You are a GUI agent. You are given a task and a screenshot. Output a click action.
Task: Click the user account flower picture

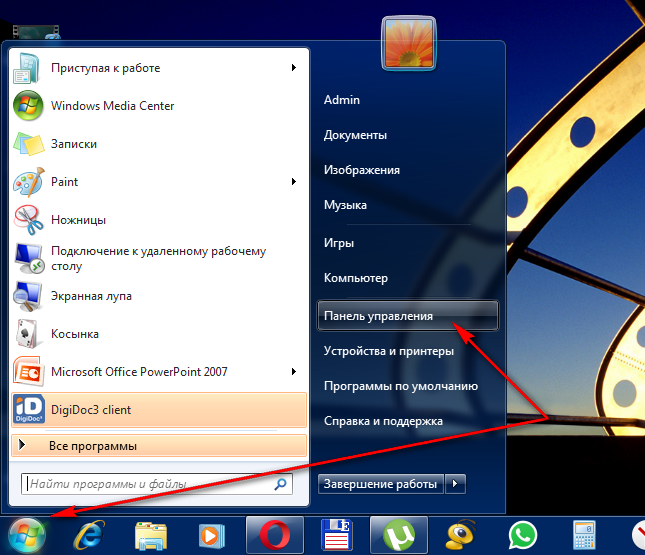click(x=408, y=43)
